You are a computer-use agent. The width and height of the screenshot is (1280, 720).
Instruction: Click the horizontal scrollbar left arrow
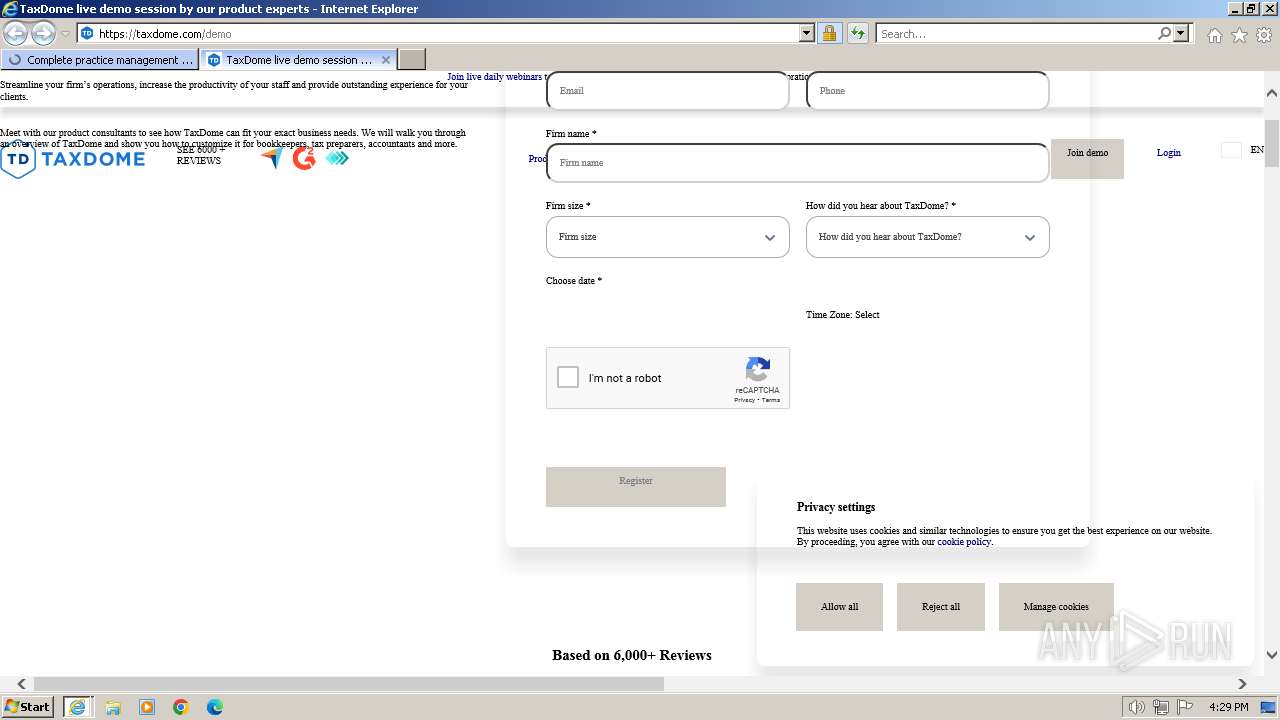pos(21,684)
